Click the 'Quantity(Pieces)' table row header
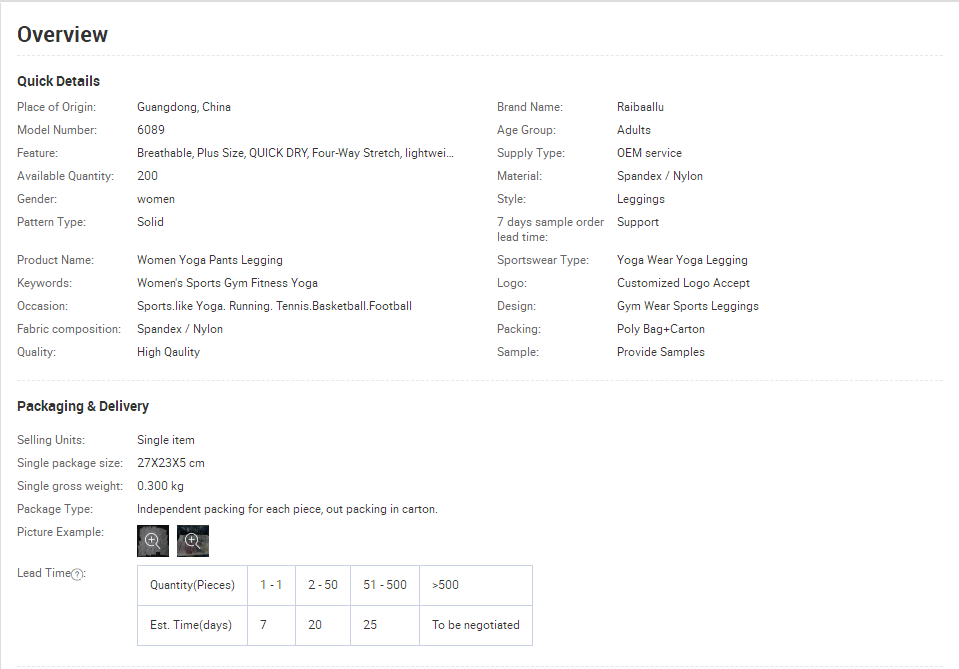This screenshot has width=959, height=669. click(x=192, y=585)
